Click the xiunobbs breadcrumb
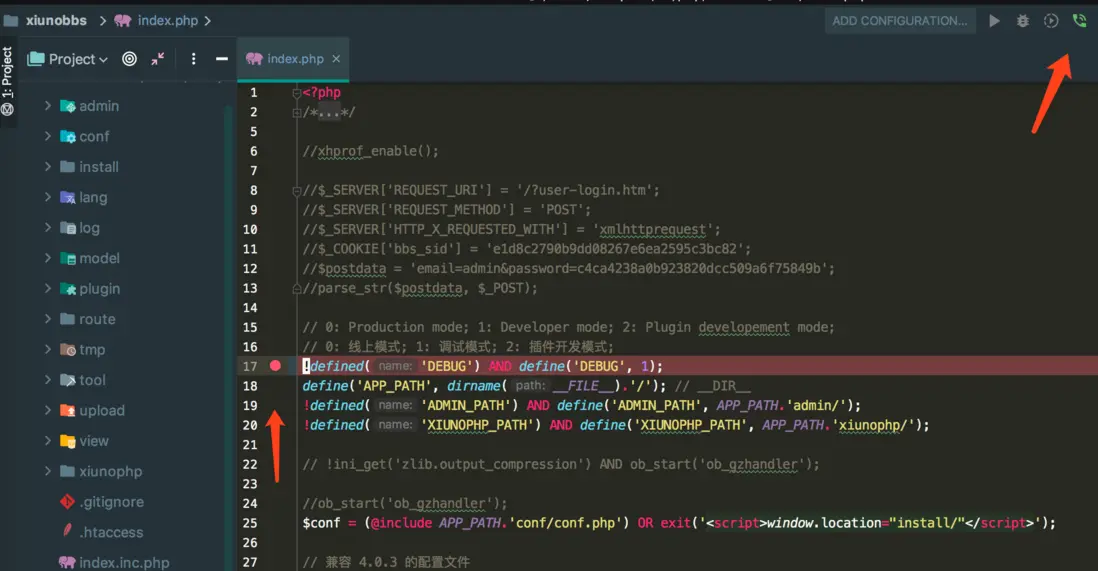The height and width of the screenshot is (571, 1098). tap(56, 20)
